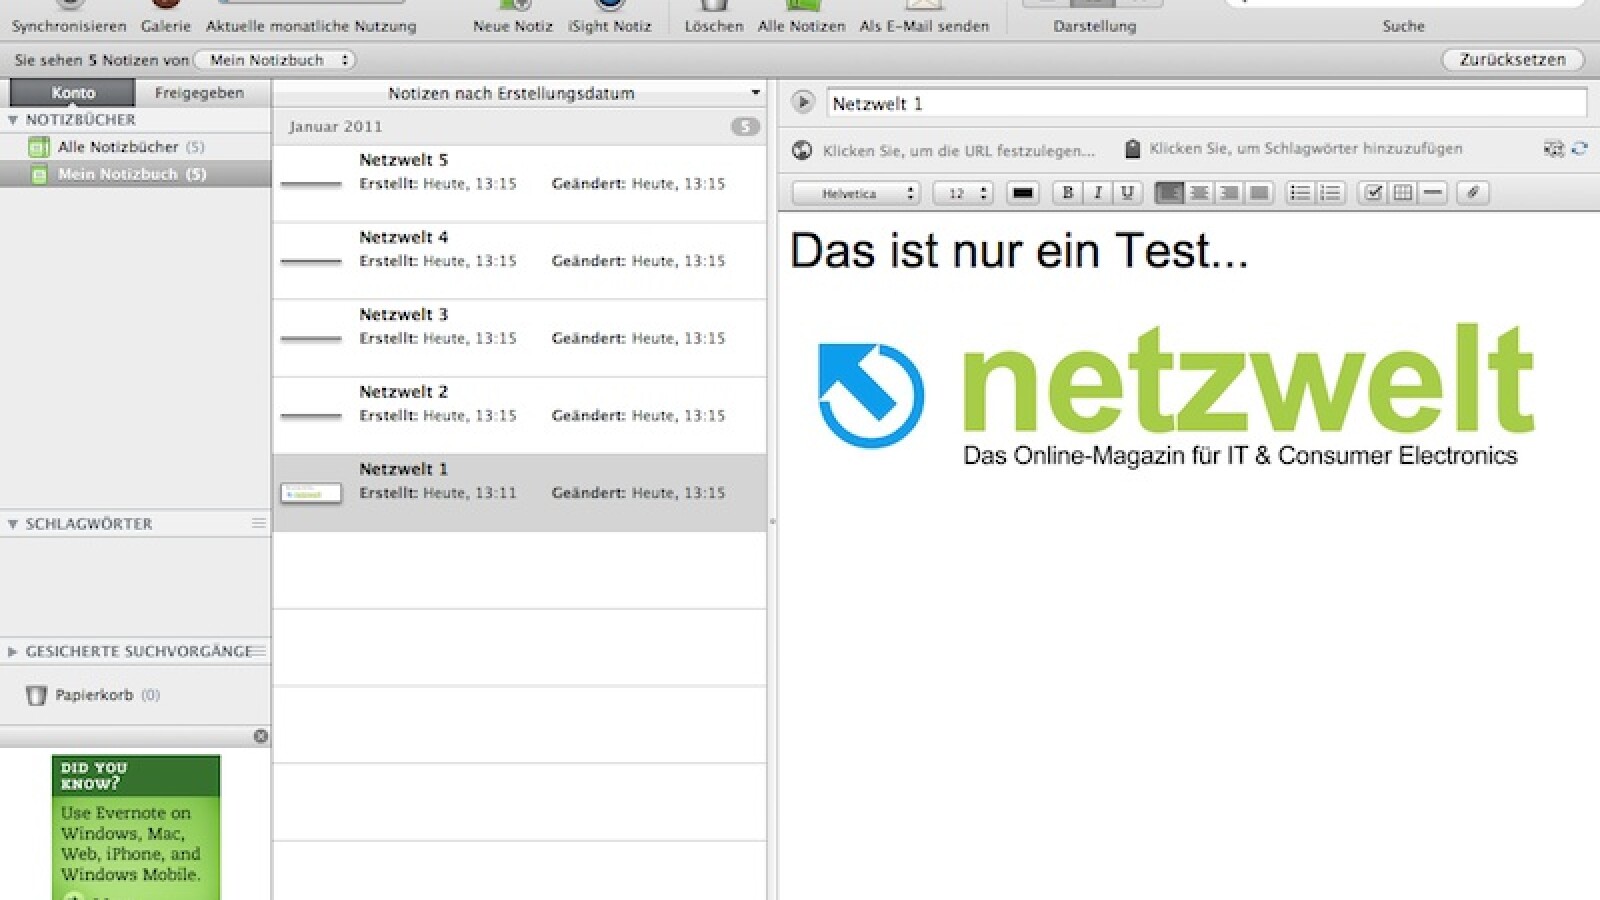Insert a horizontal rule line
This screenshot has height=900, width=1600.
1433,193
